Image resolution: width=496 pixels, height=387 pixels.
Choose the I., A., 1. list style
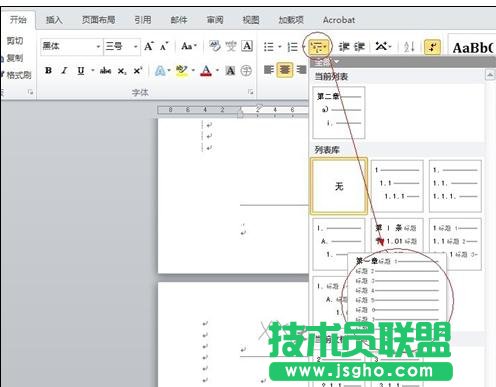[x=339, y=244]
